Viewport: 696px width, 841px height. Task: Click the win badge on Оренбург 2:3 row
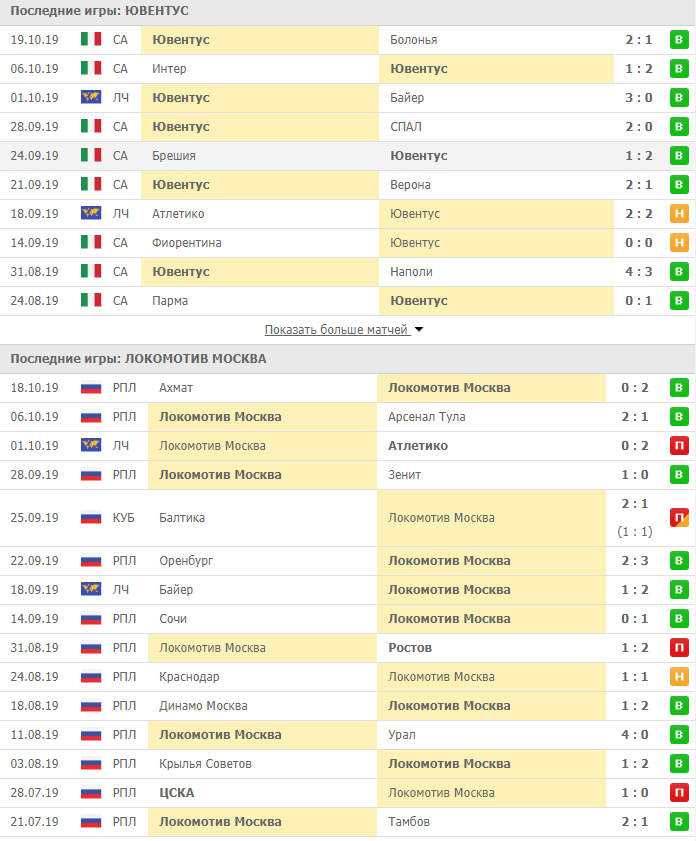679,560
